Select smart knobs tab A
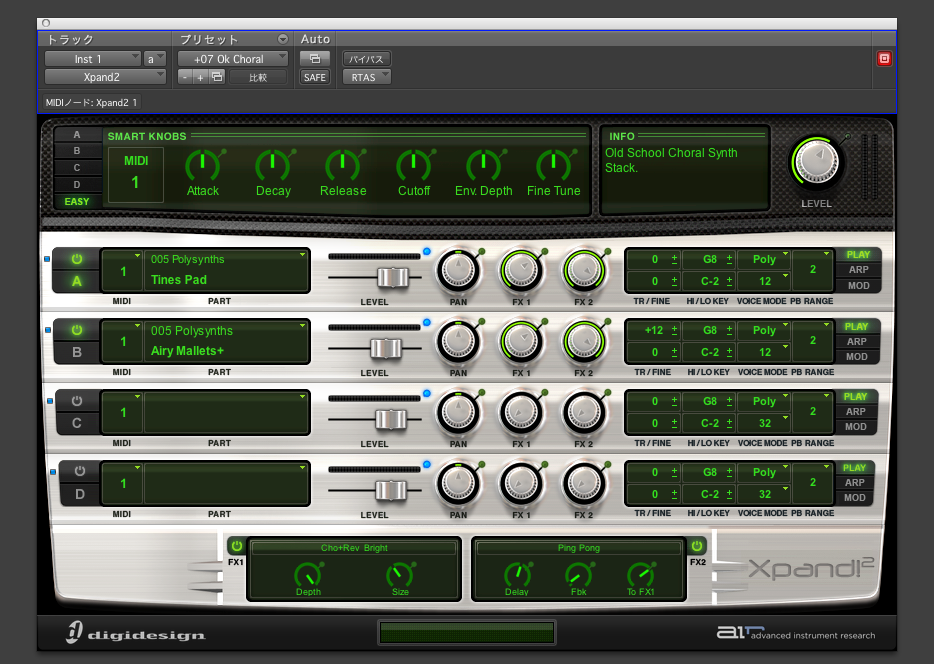This screenshot has width=934, height=664. 77,135
